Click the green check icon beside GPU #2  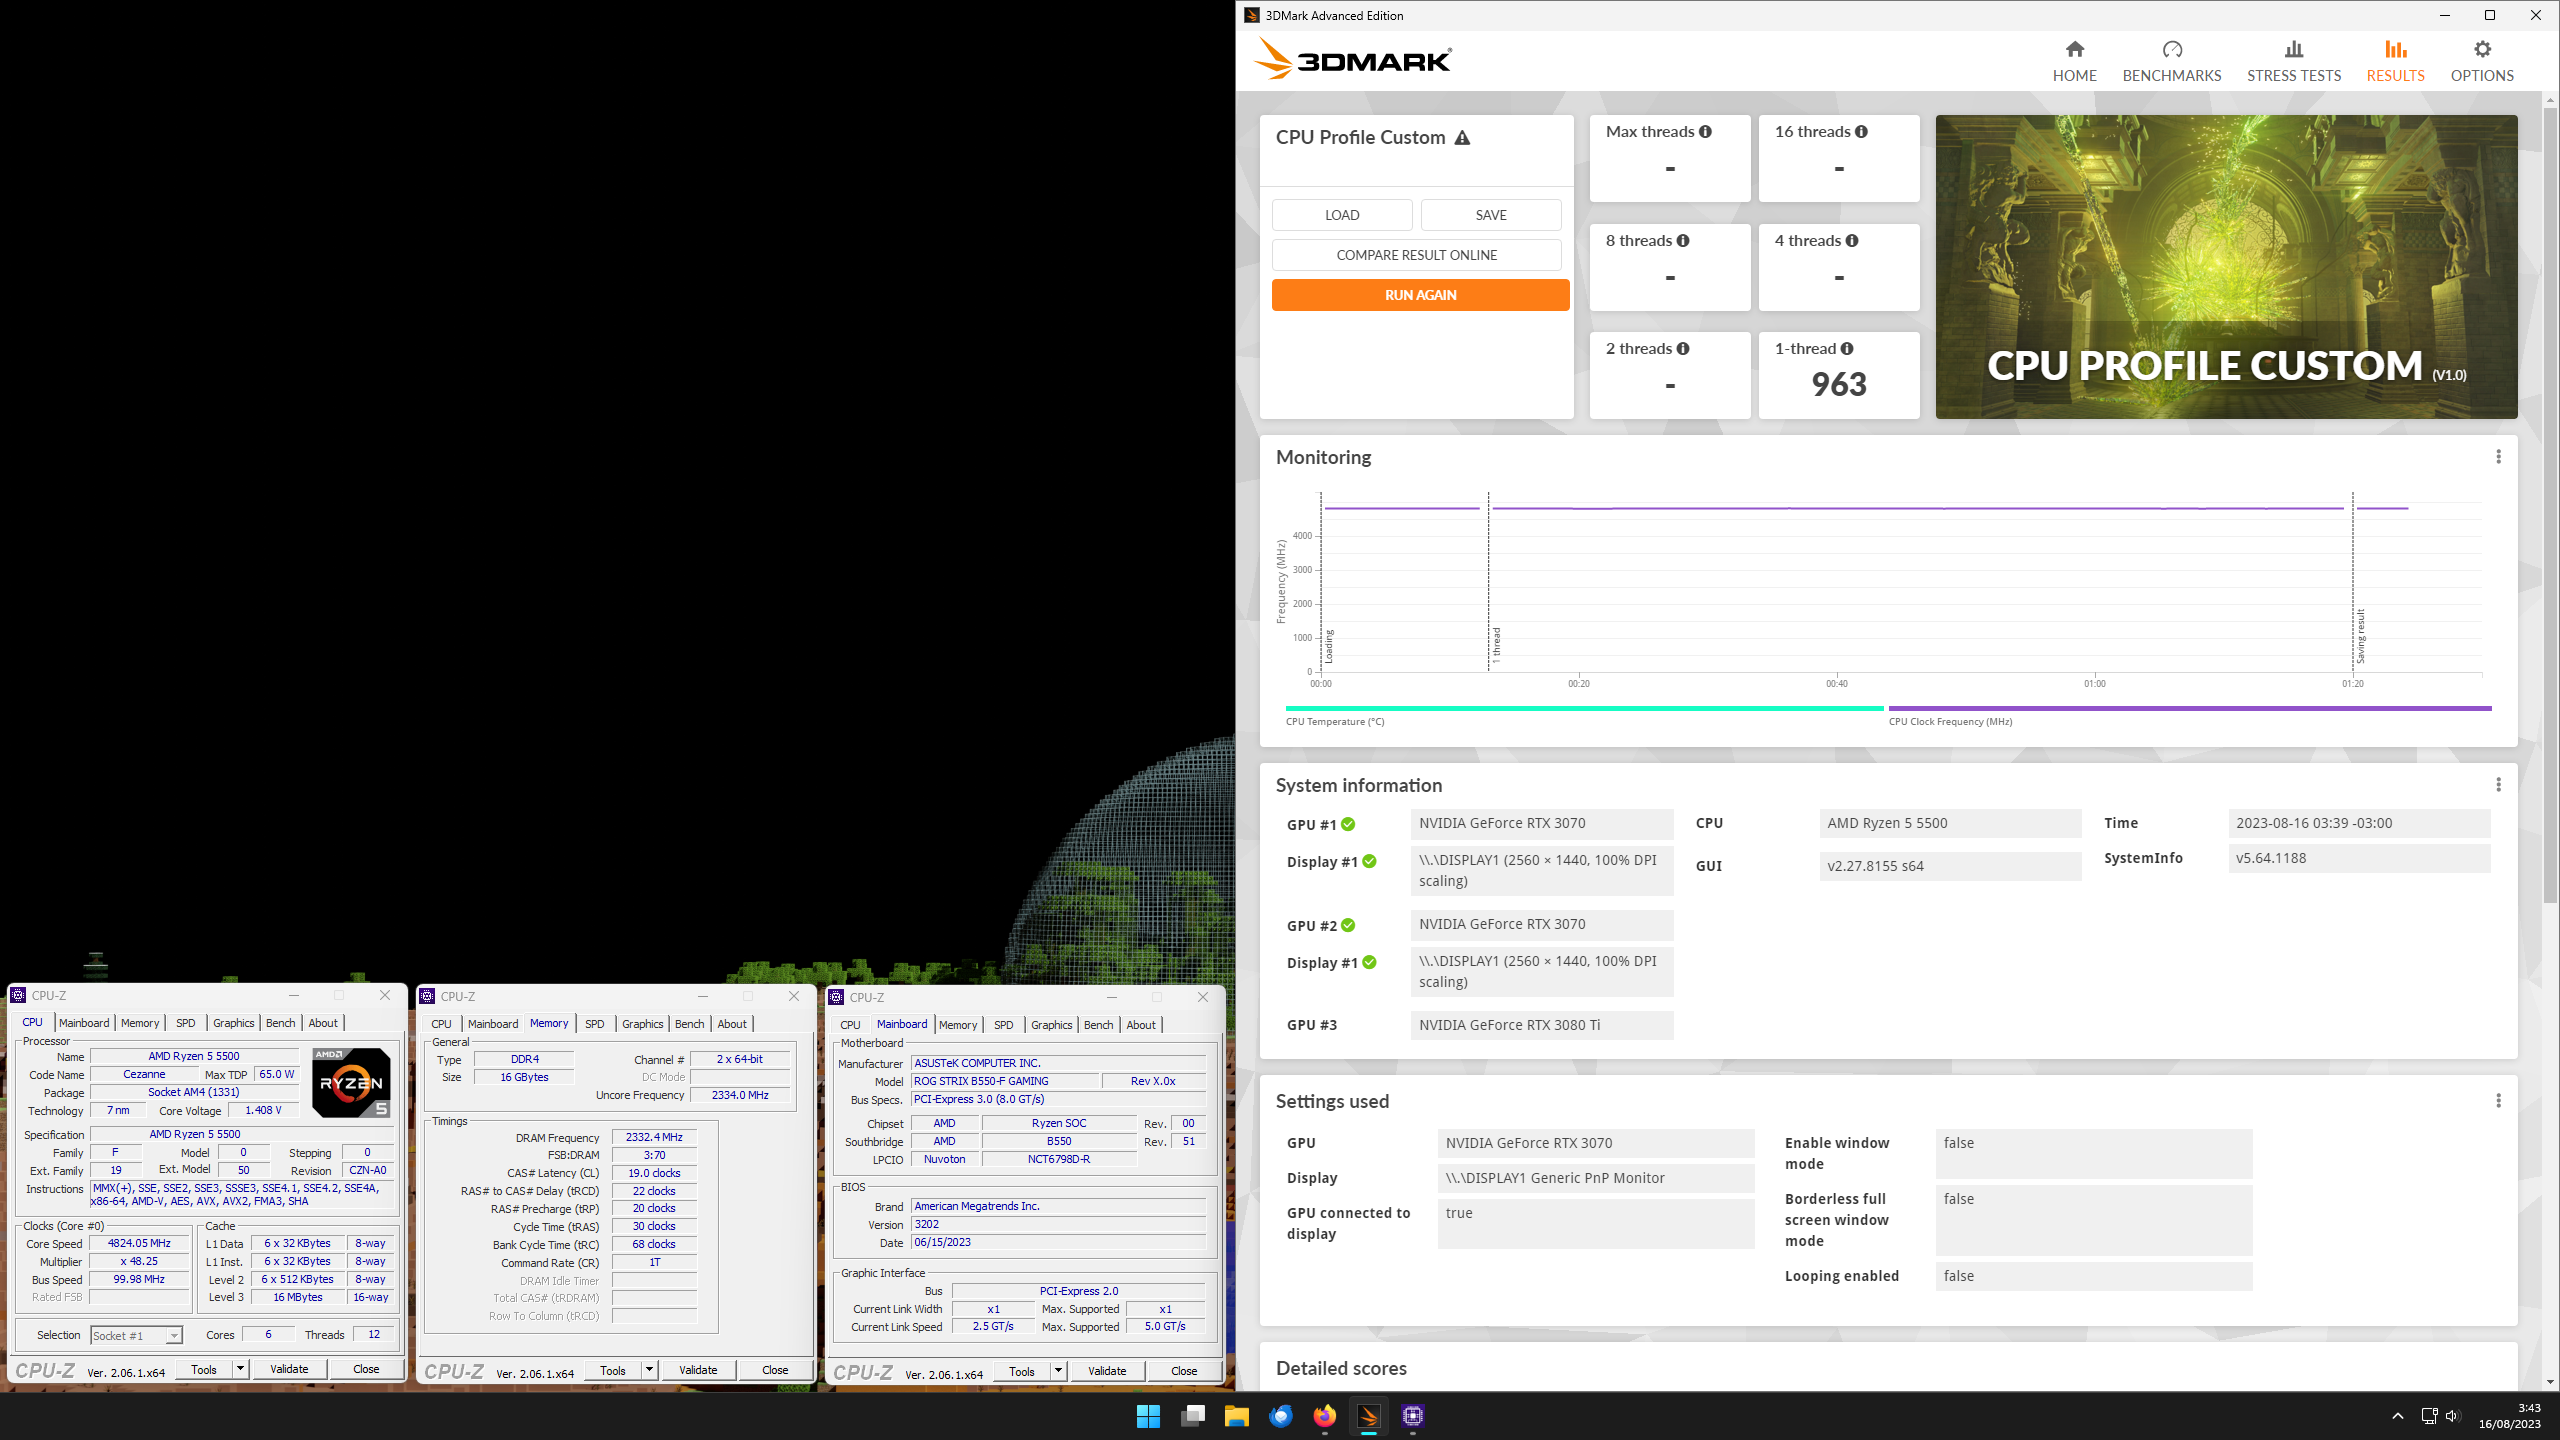point(1348,925)
